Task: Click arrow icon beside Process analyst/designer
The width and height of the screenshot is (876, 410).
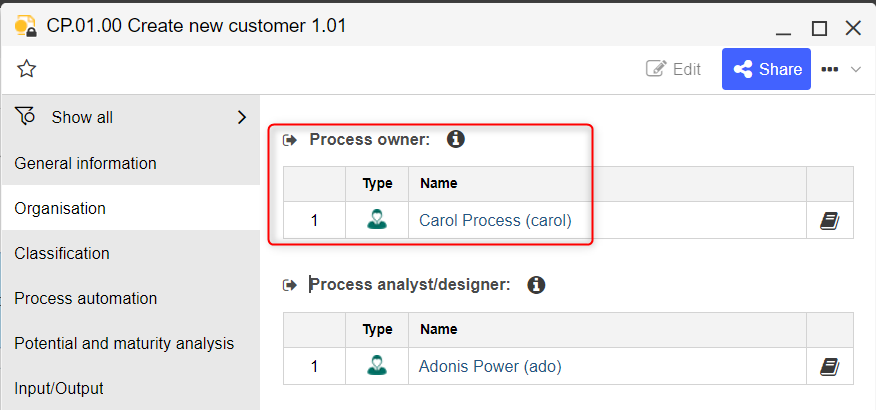Action: (x=290, y=285)
